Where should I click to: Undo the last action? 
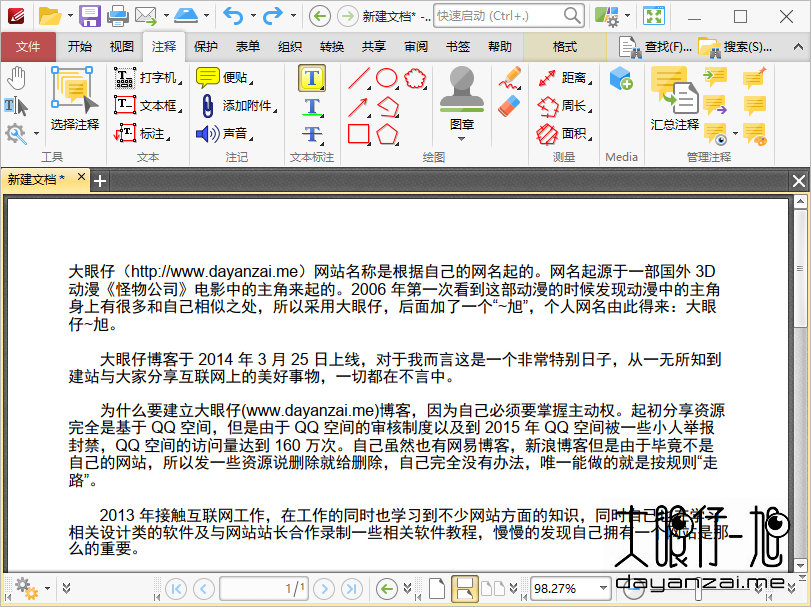pos(233,16)
